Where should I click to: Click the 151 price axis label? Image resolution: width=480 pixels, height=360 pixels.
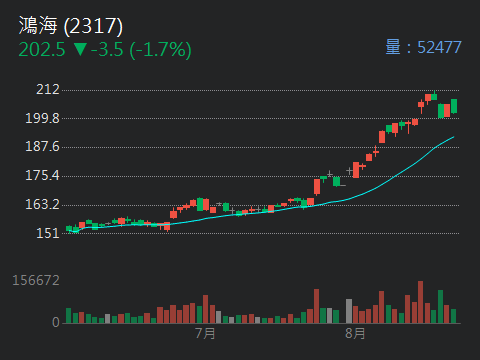tap(48, 233)
